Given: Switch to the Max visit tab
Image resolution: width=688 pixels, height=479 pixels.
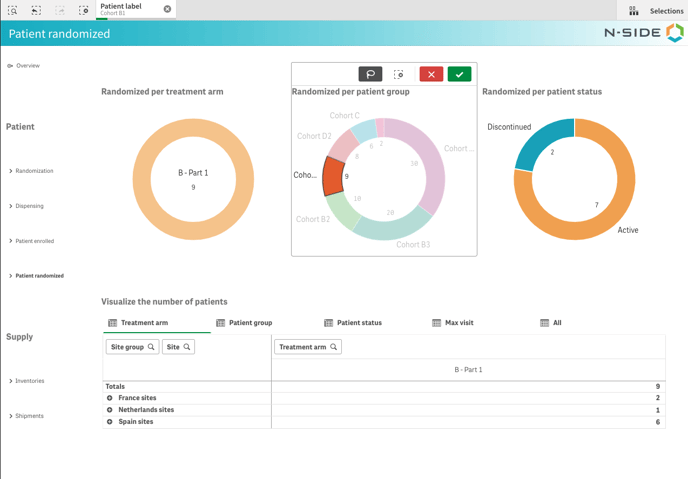Looking at the screenshot, I should tap(452, 323).
